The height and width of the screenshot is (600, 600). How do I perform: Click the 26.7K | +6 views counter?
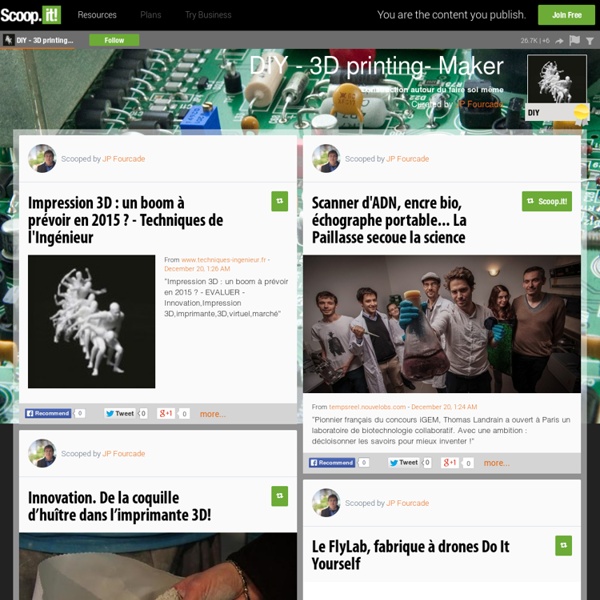coord(535,41)
